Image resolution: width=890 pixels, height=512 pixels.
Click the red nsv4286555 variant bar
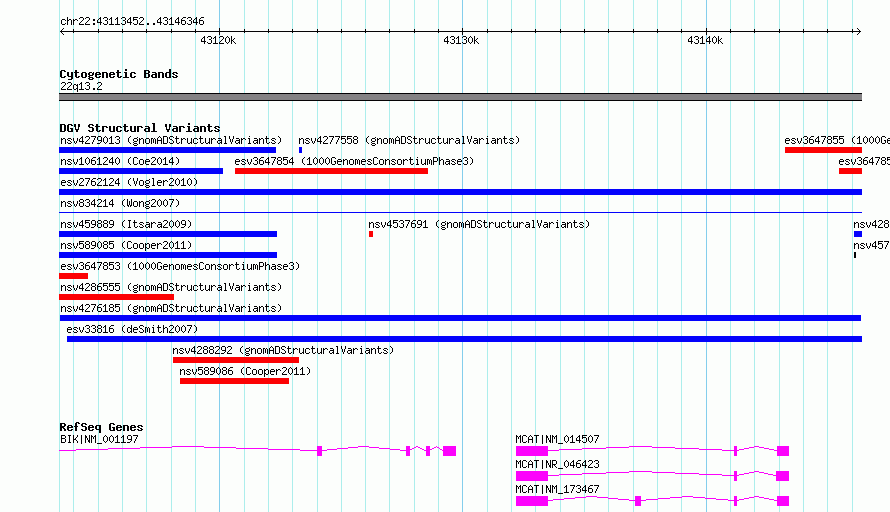(116, 297)
